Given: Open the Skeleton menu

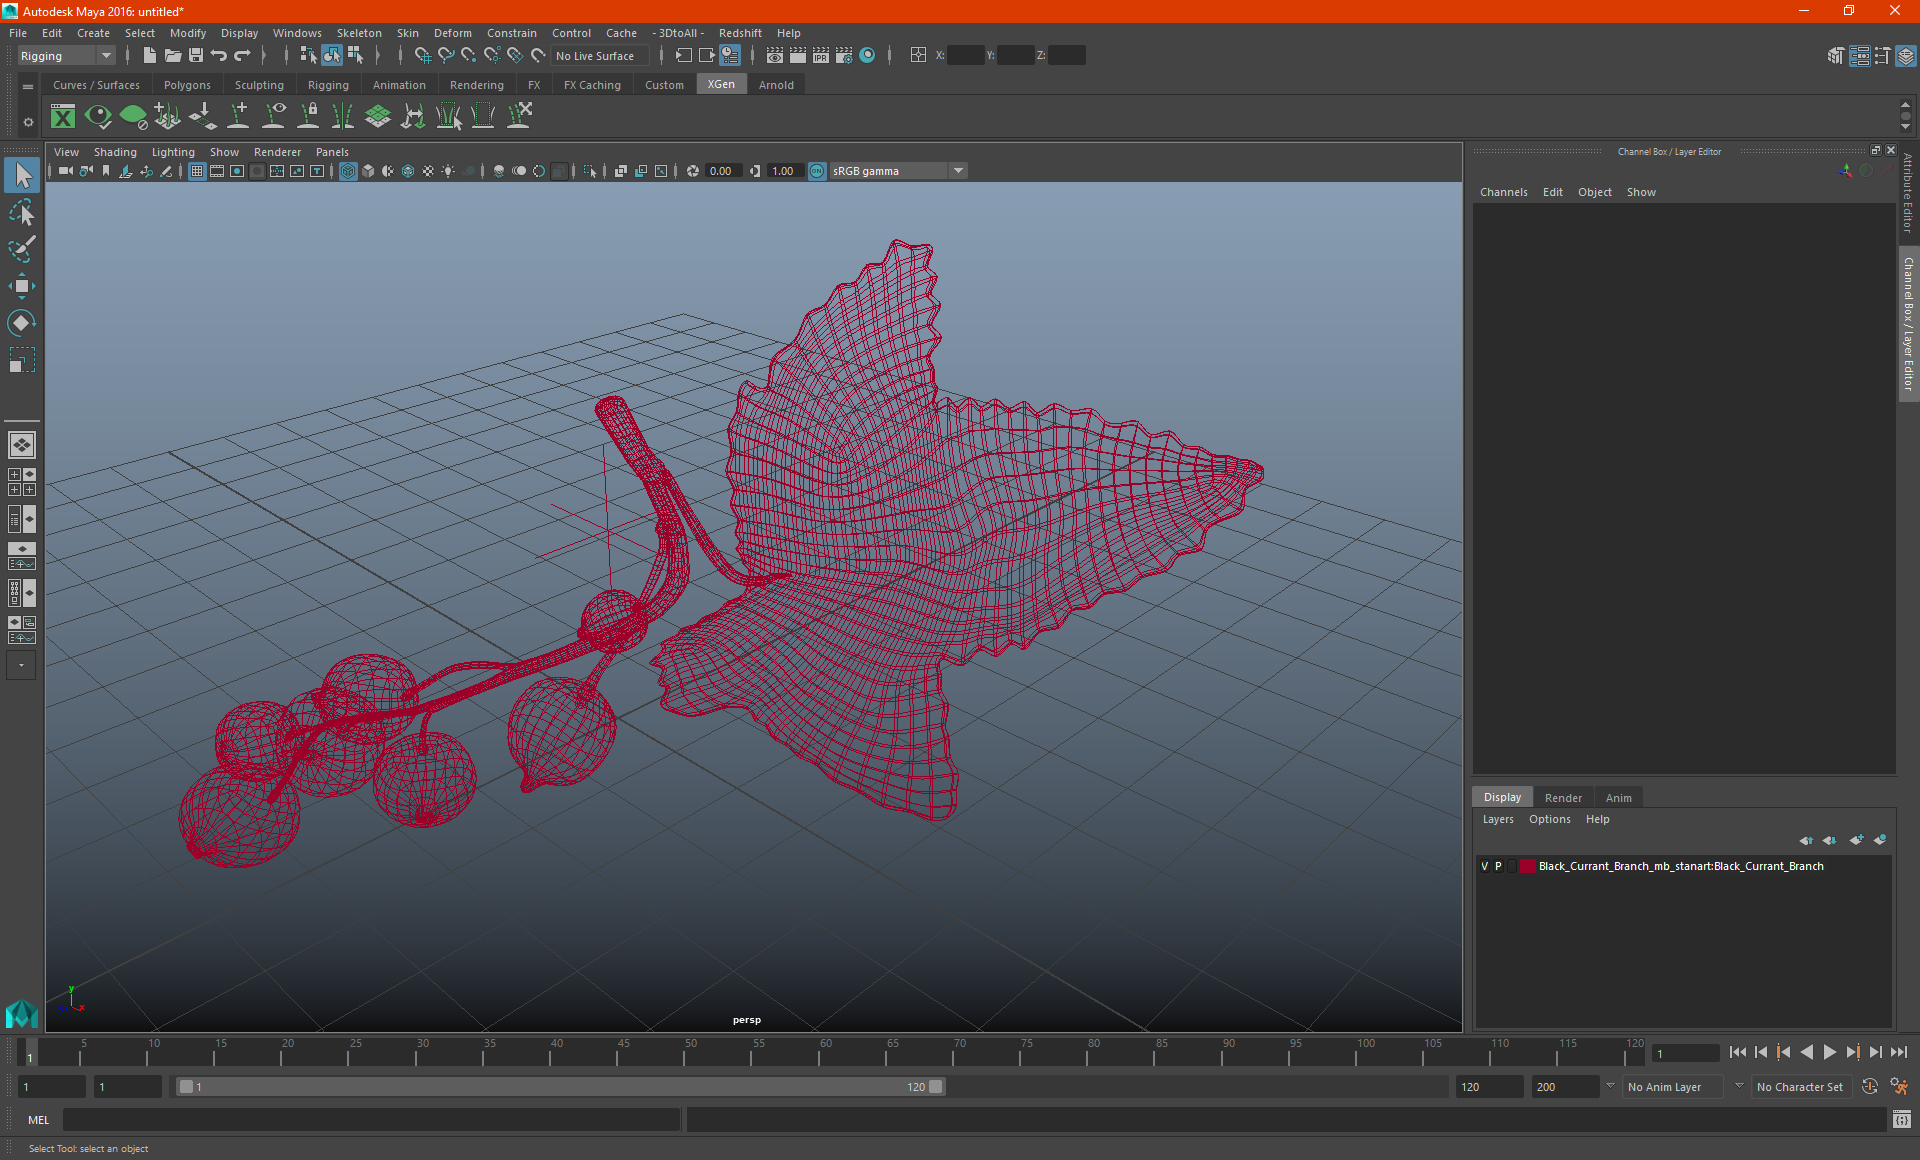Looking at the screenshot, I should (359, 33).
